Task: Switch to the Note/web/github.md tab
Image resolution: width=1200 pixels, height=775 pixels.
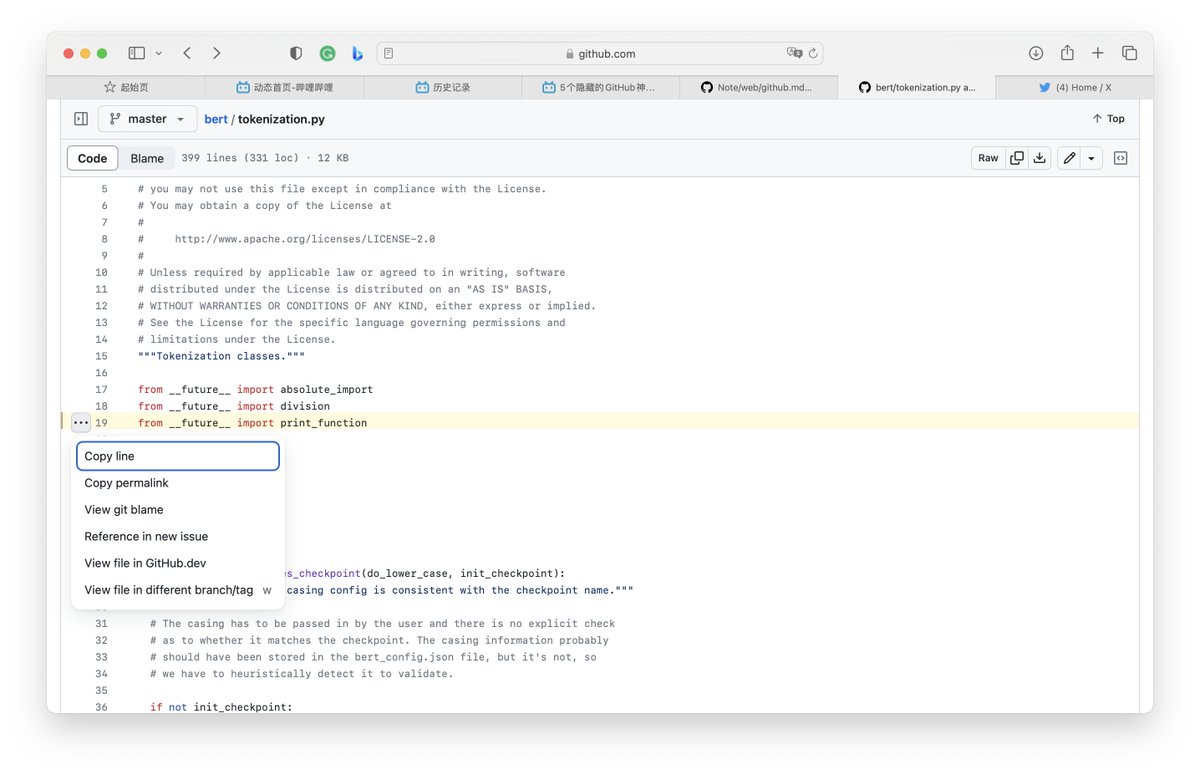Action: tap(759, 88)
